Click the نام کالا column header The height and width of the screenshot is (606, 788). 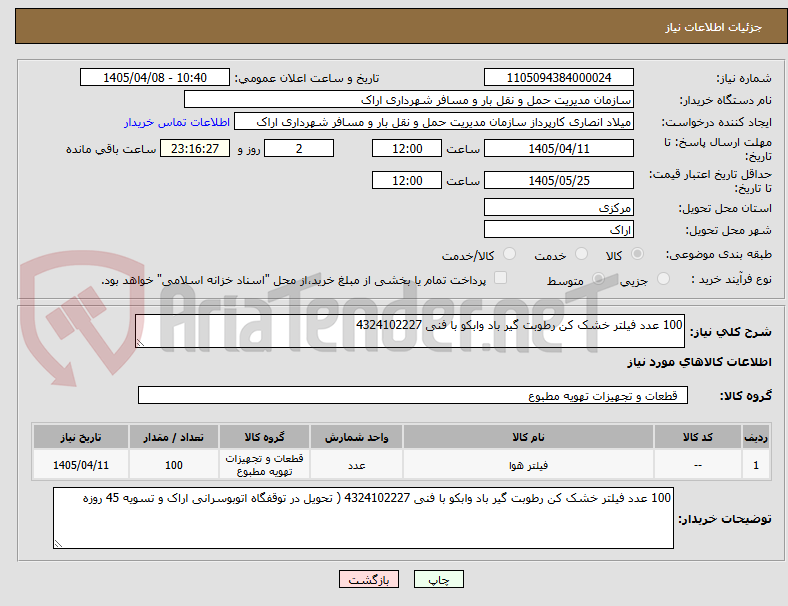(528, 437)
